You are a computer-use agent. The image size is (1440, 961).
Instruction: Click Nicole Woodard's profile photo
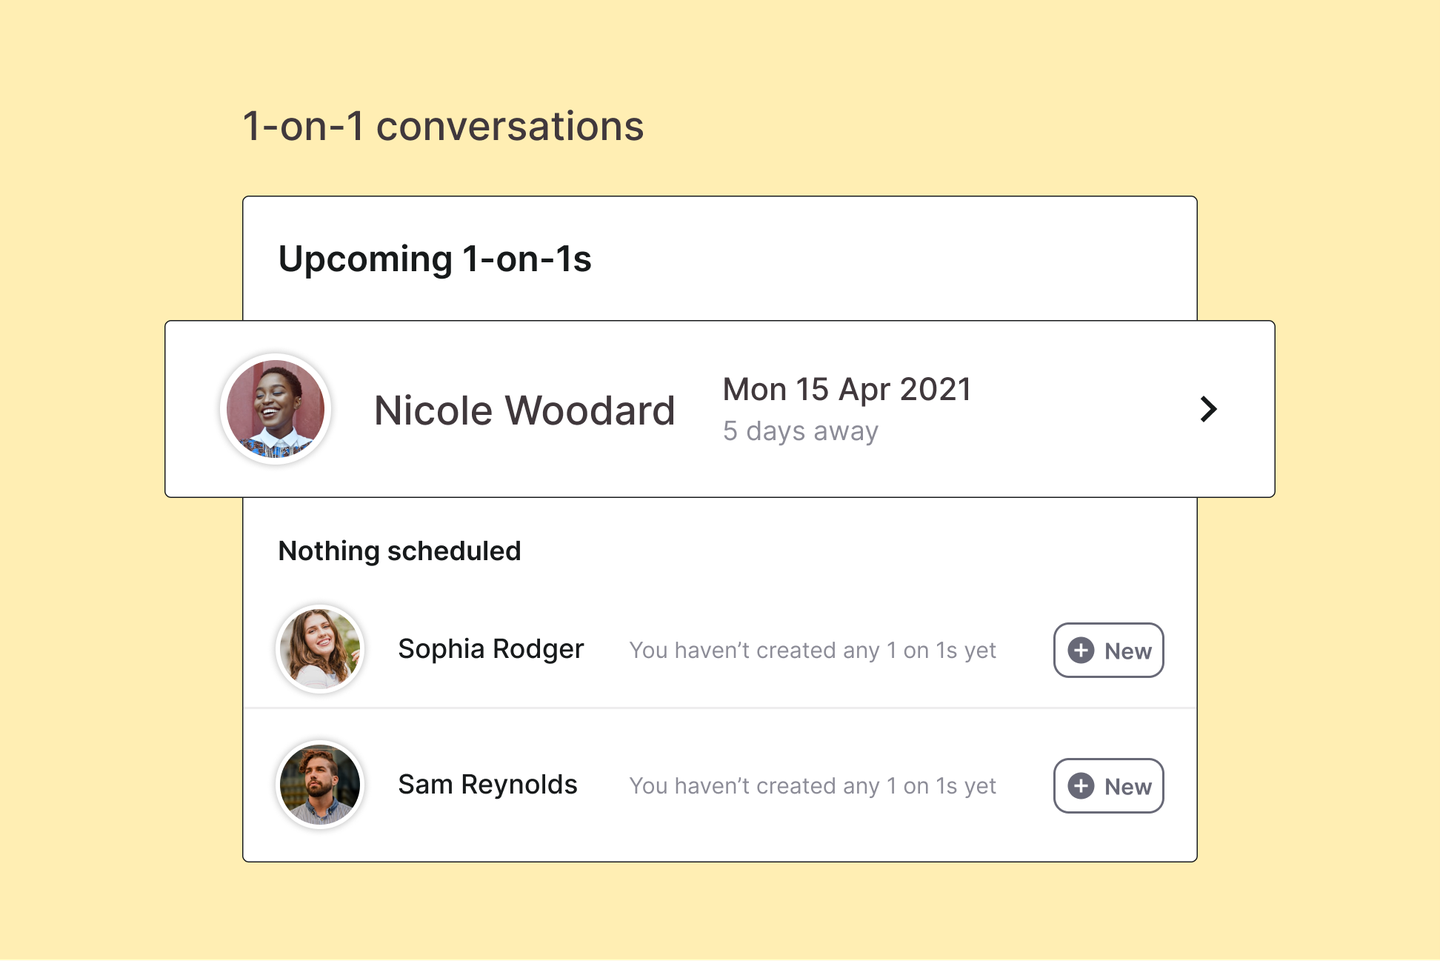coord(275,409)
